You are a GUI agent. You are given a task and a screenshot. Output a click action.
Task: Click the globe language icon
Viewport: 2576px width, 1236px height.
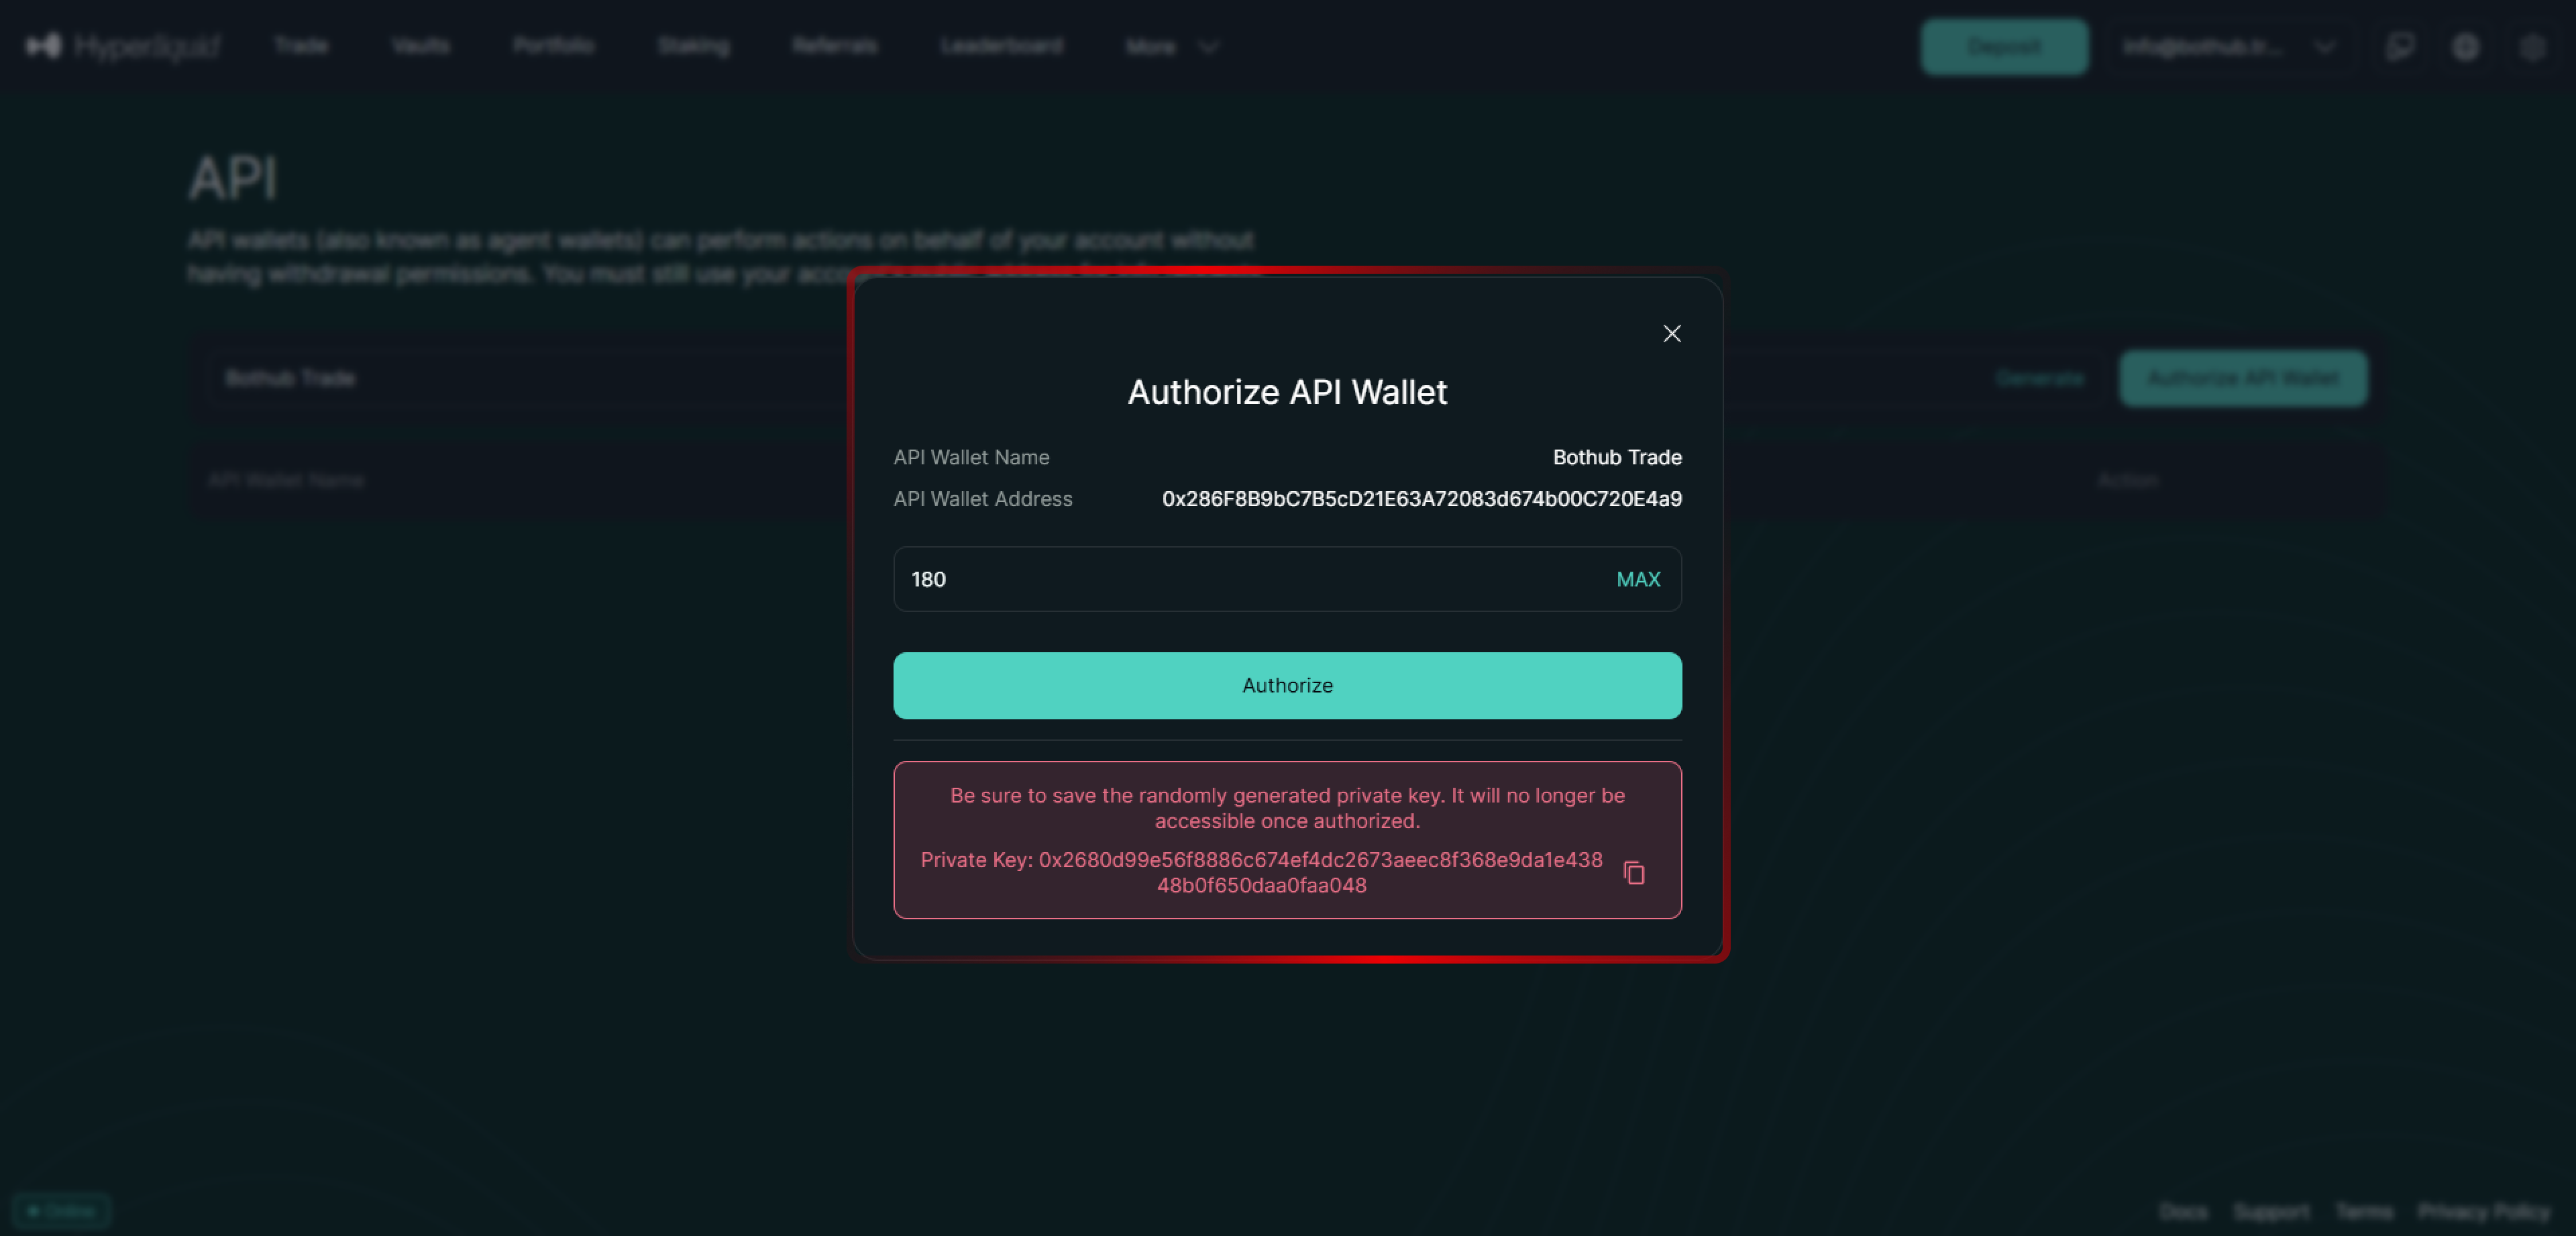click(2466, 47)
